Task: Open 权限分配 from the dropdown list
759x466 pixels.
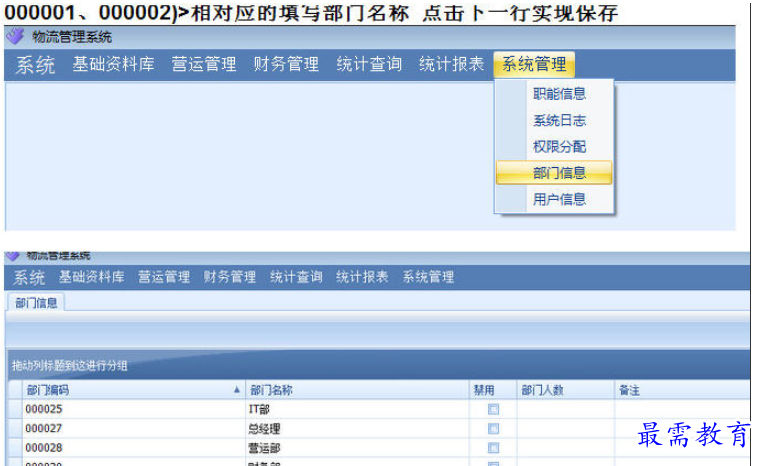Action: point(559,146)
